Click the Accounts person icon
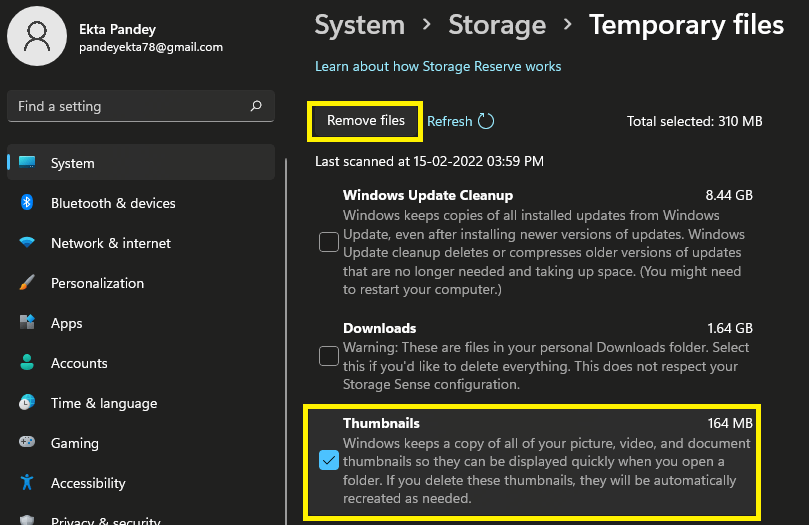809x525 pixels. click(28, 363)
